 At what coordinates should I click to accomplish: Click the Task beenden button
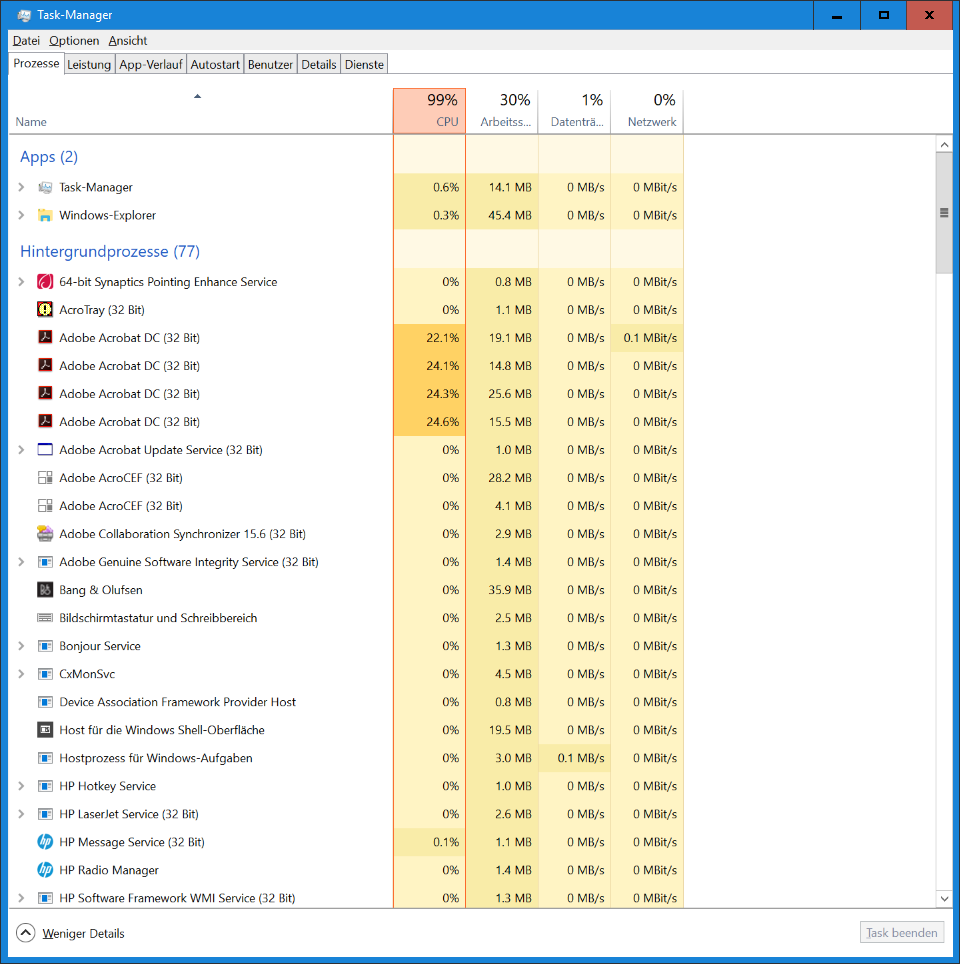pyautogui.click(x=901, y=933)
